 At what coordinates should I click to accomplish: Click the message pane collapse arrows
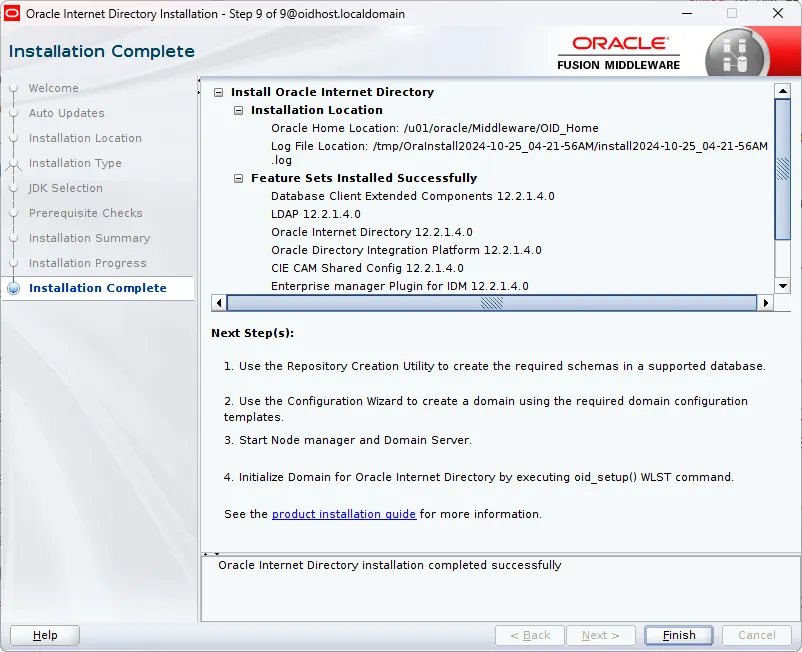click(211, 553)
